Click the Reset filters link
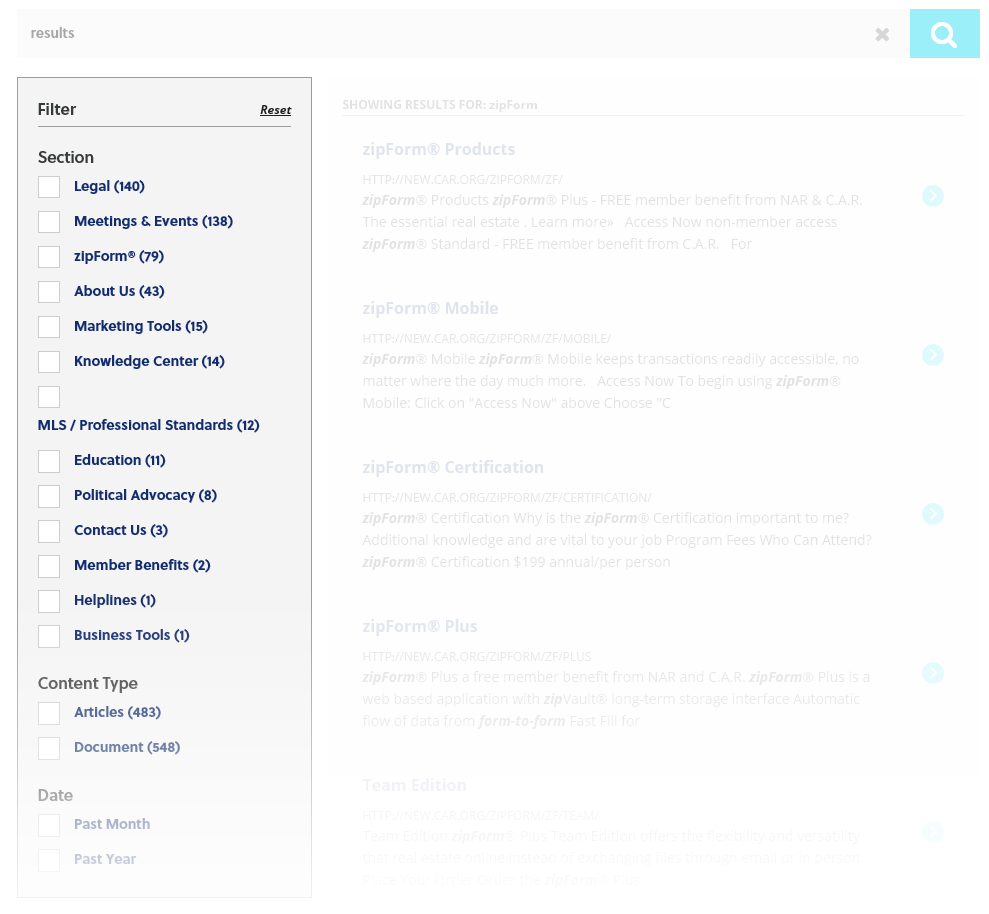Screen dimensions: 989x914 (x=275, y=110)
